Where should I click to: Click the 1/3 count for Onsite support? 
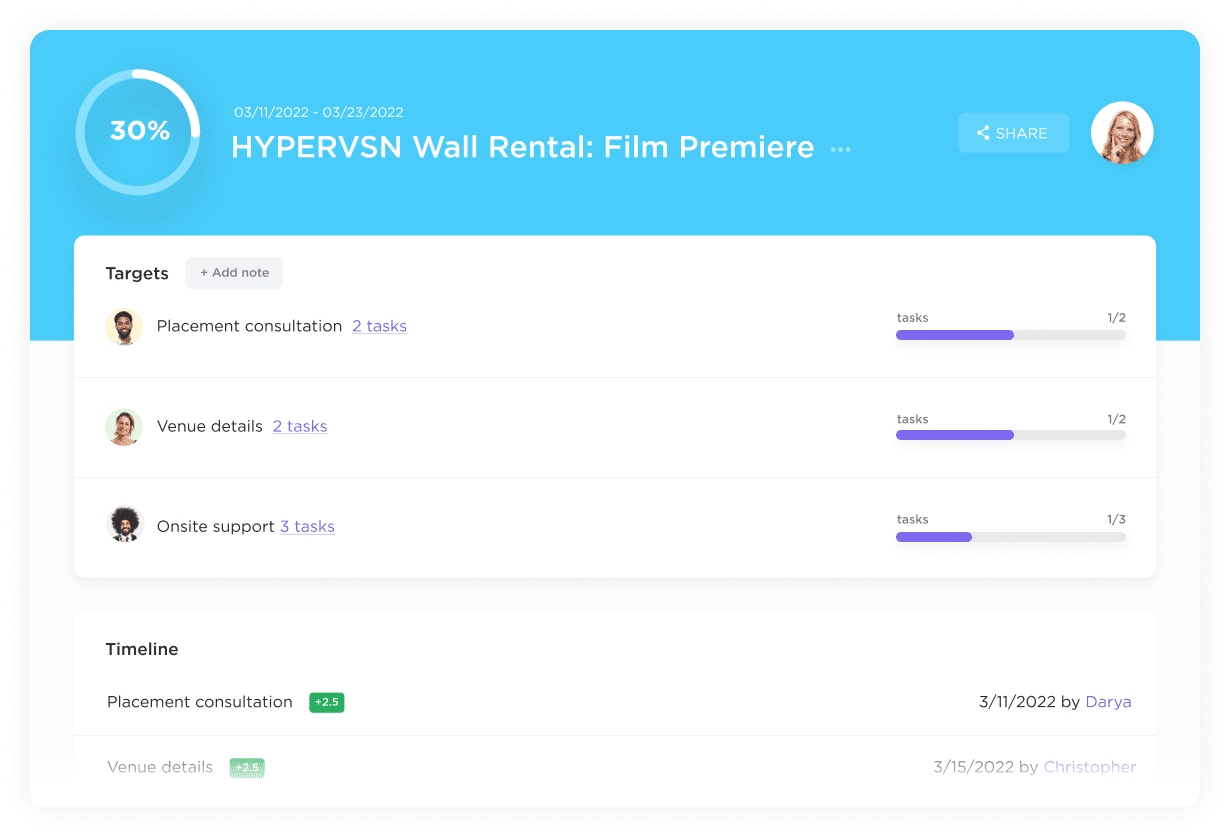point(1116,519)
